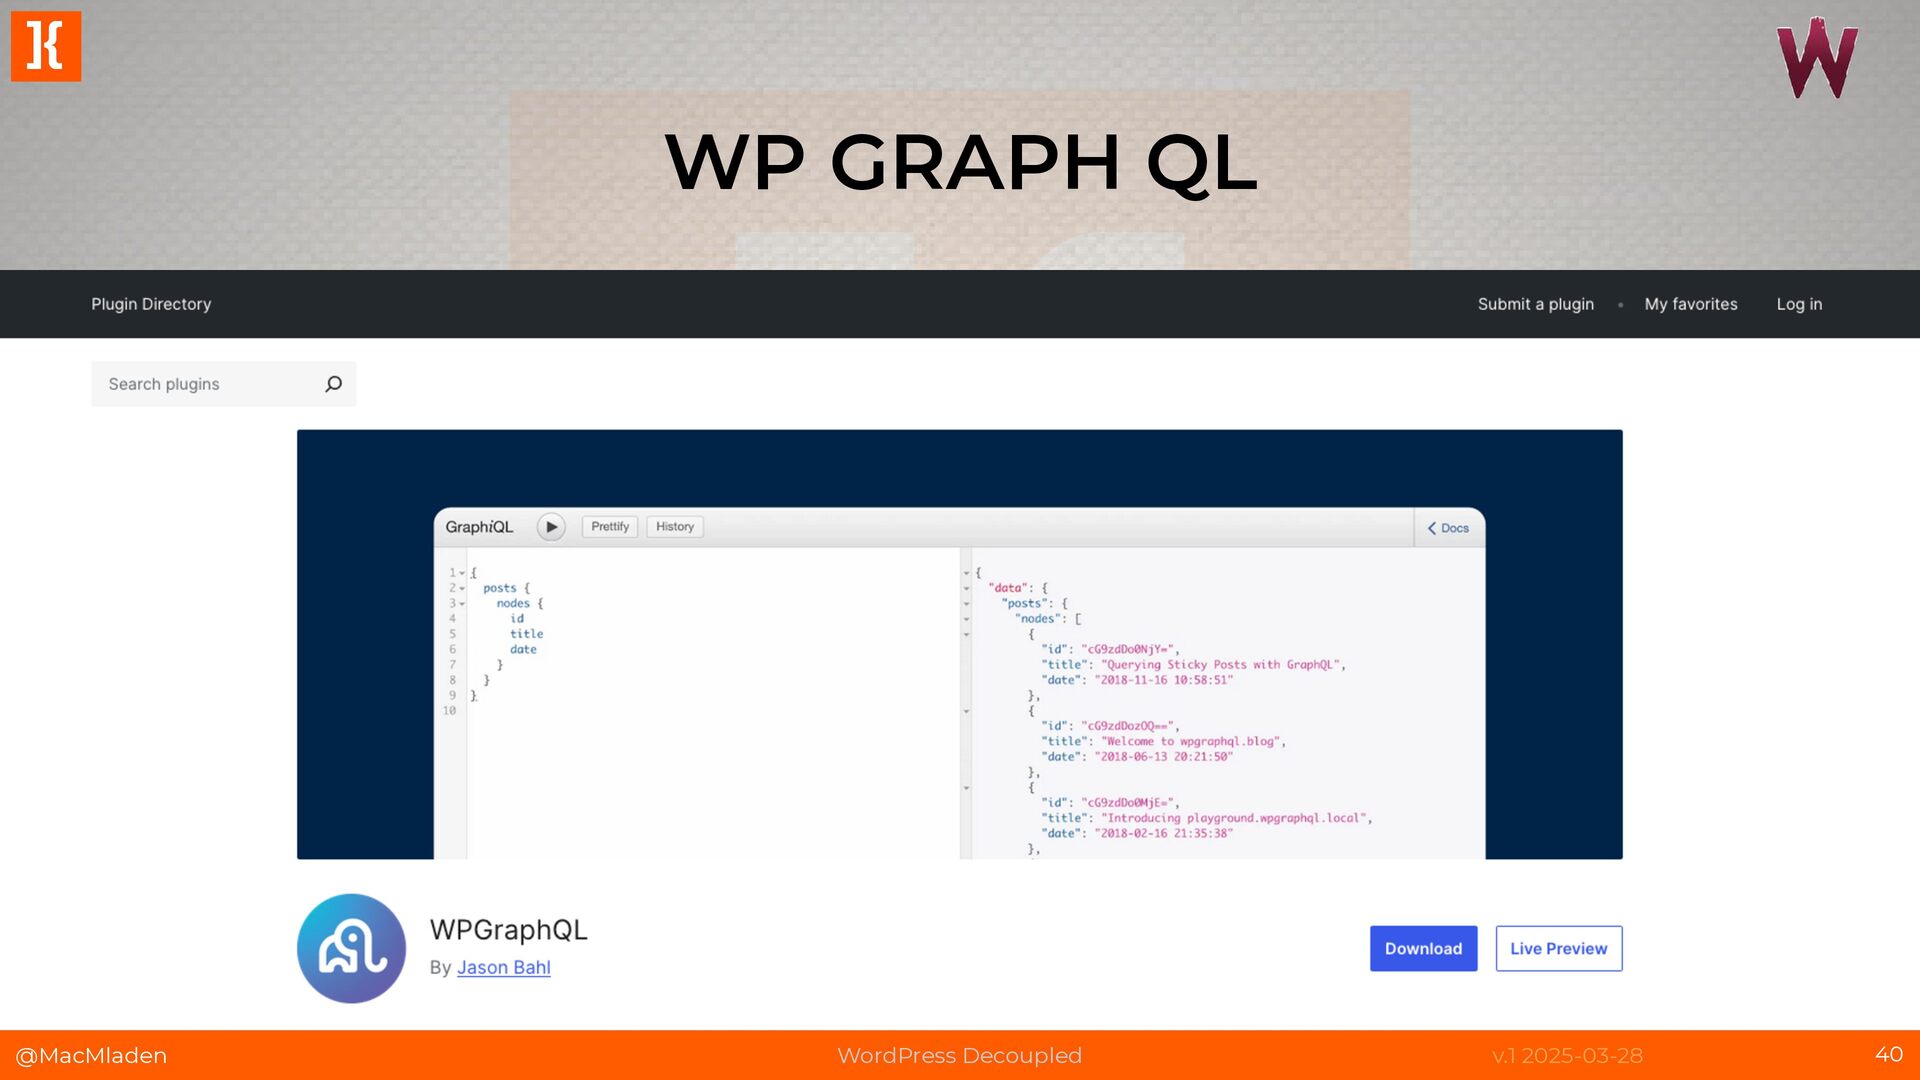Click the GraphiQL title label
This screenshot has height=1080, width=1920.
[x=479, y=527]
